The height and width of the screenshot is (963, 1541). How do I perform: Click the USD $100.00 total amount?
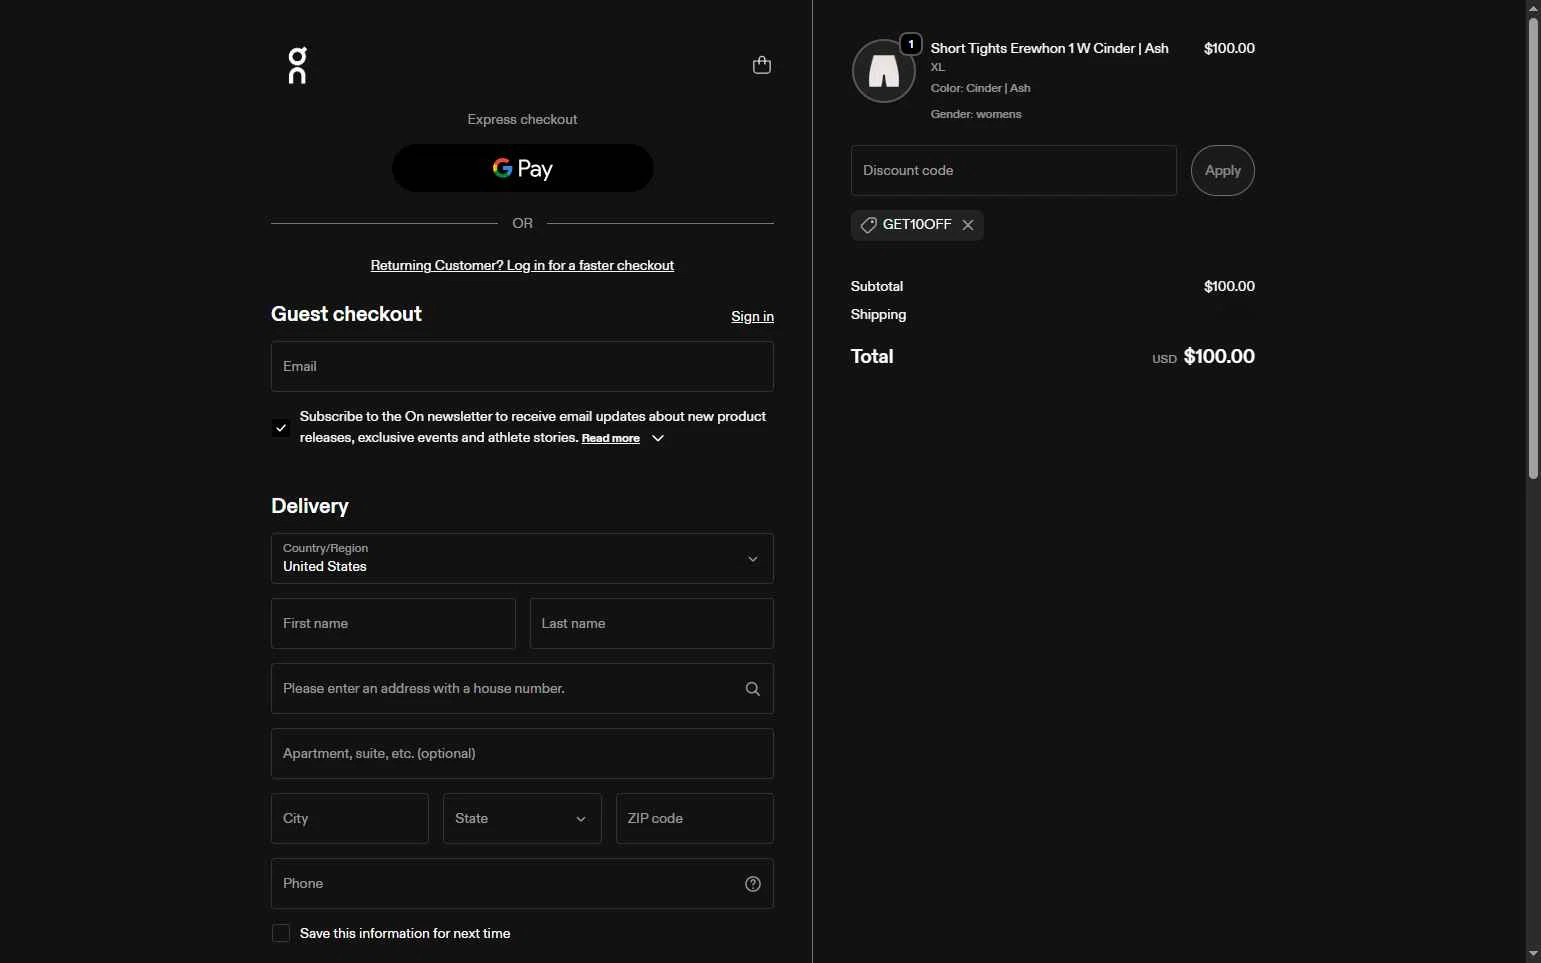[1203, 357]
